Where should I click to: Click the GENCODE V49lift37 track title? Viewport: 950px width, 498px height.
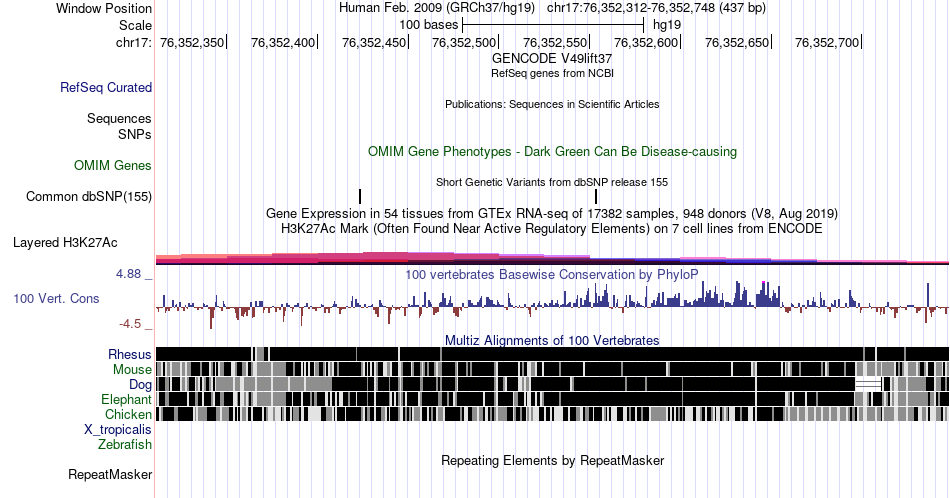552,59
